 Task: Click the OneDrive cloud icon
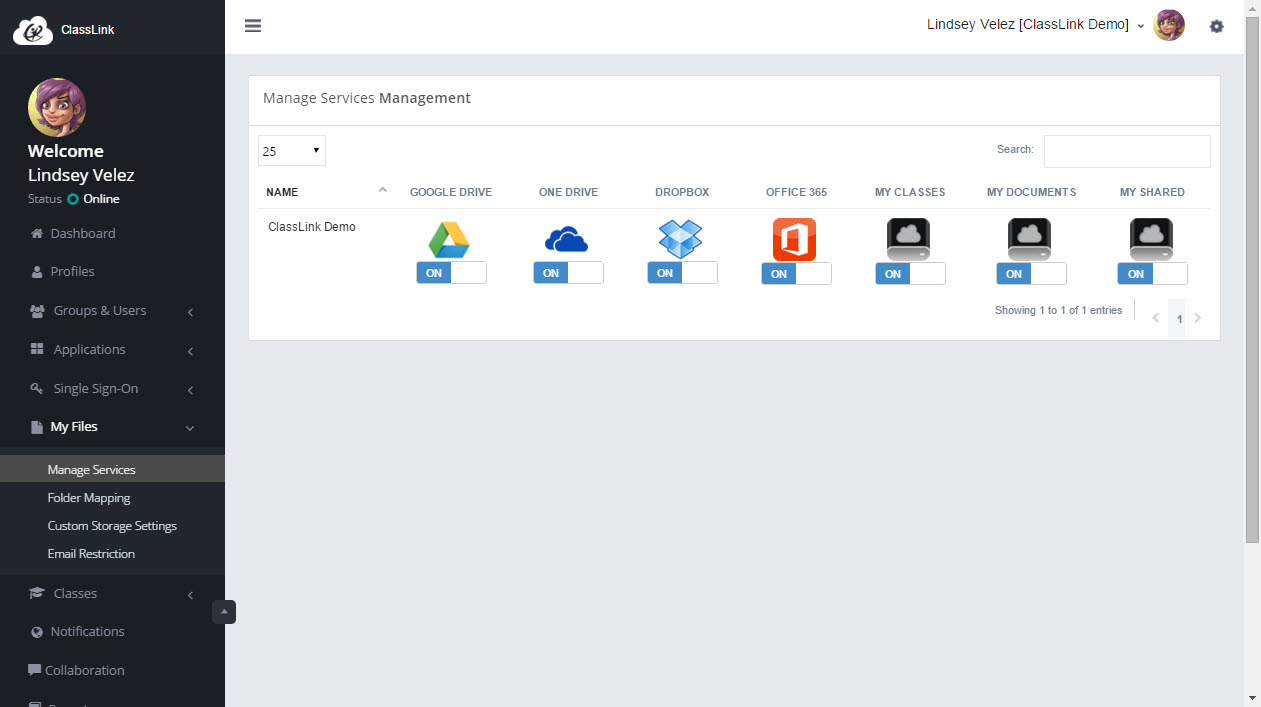(566, 240)
